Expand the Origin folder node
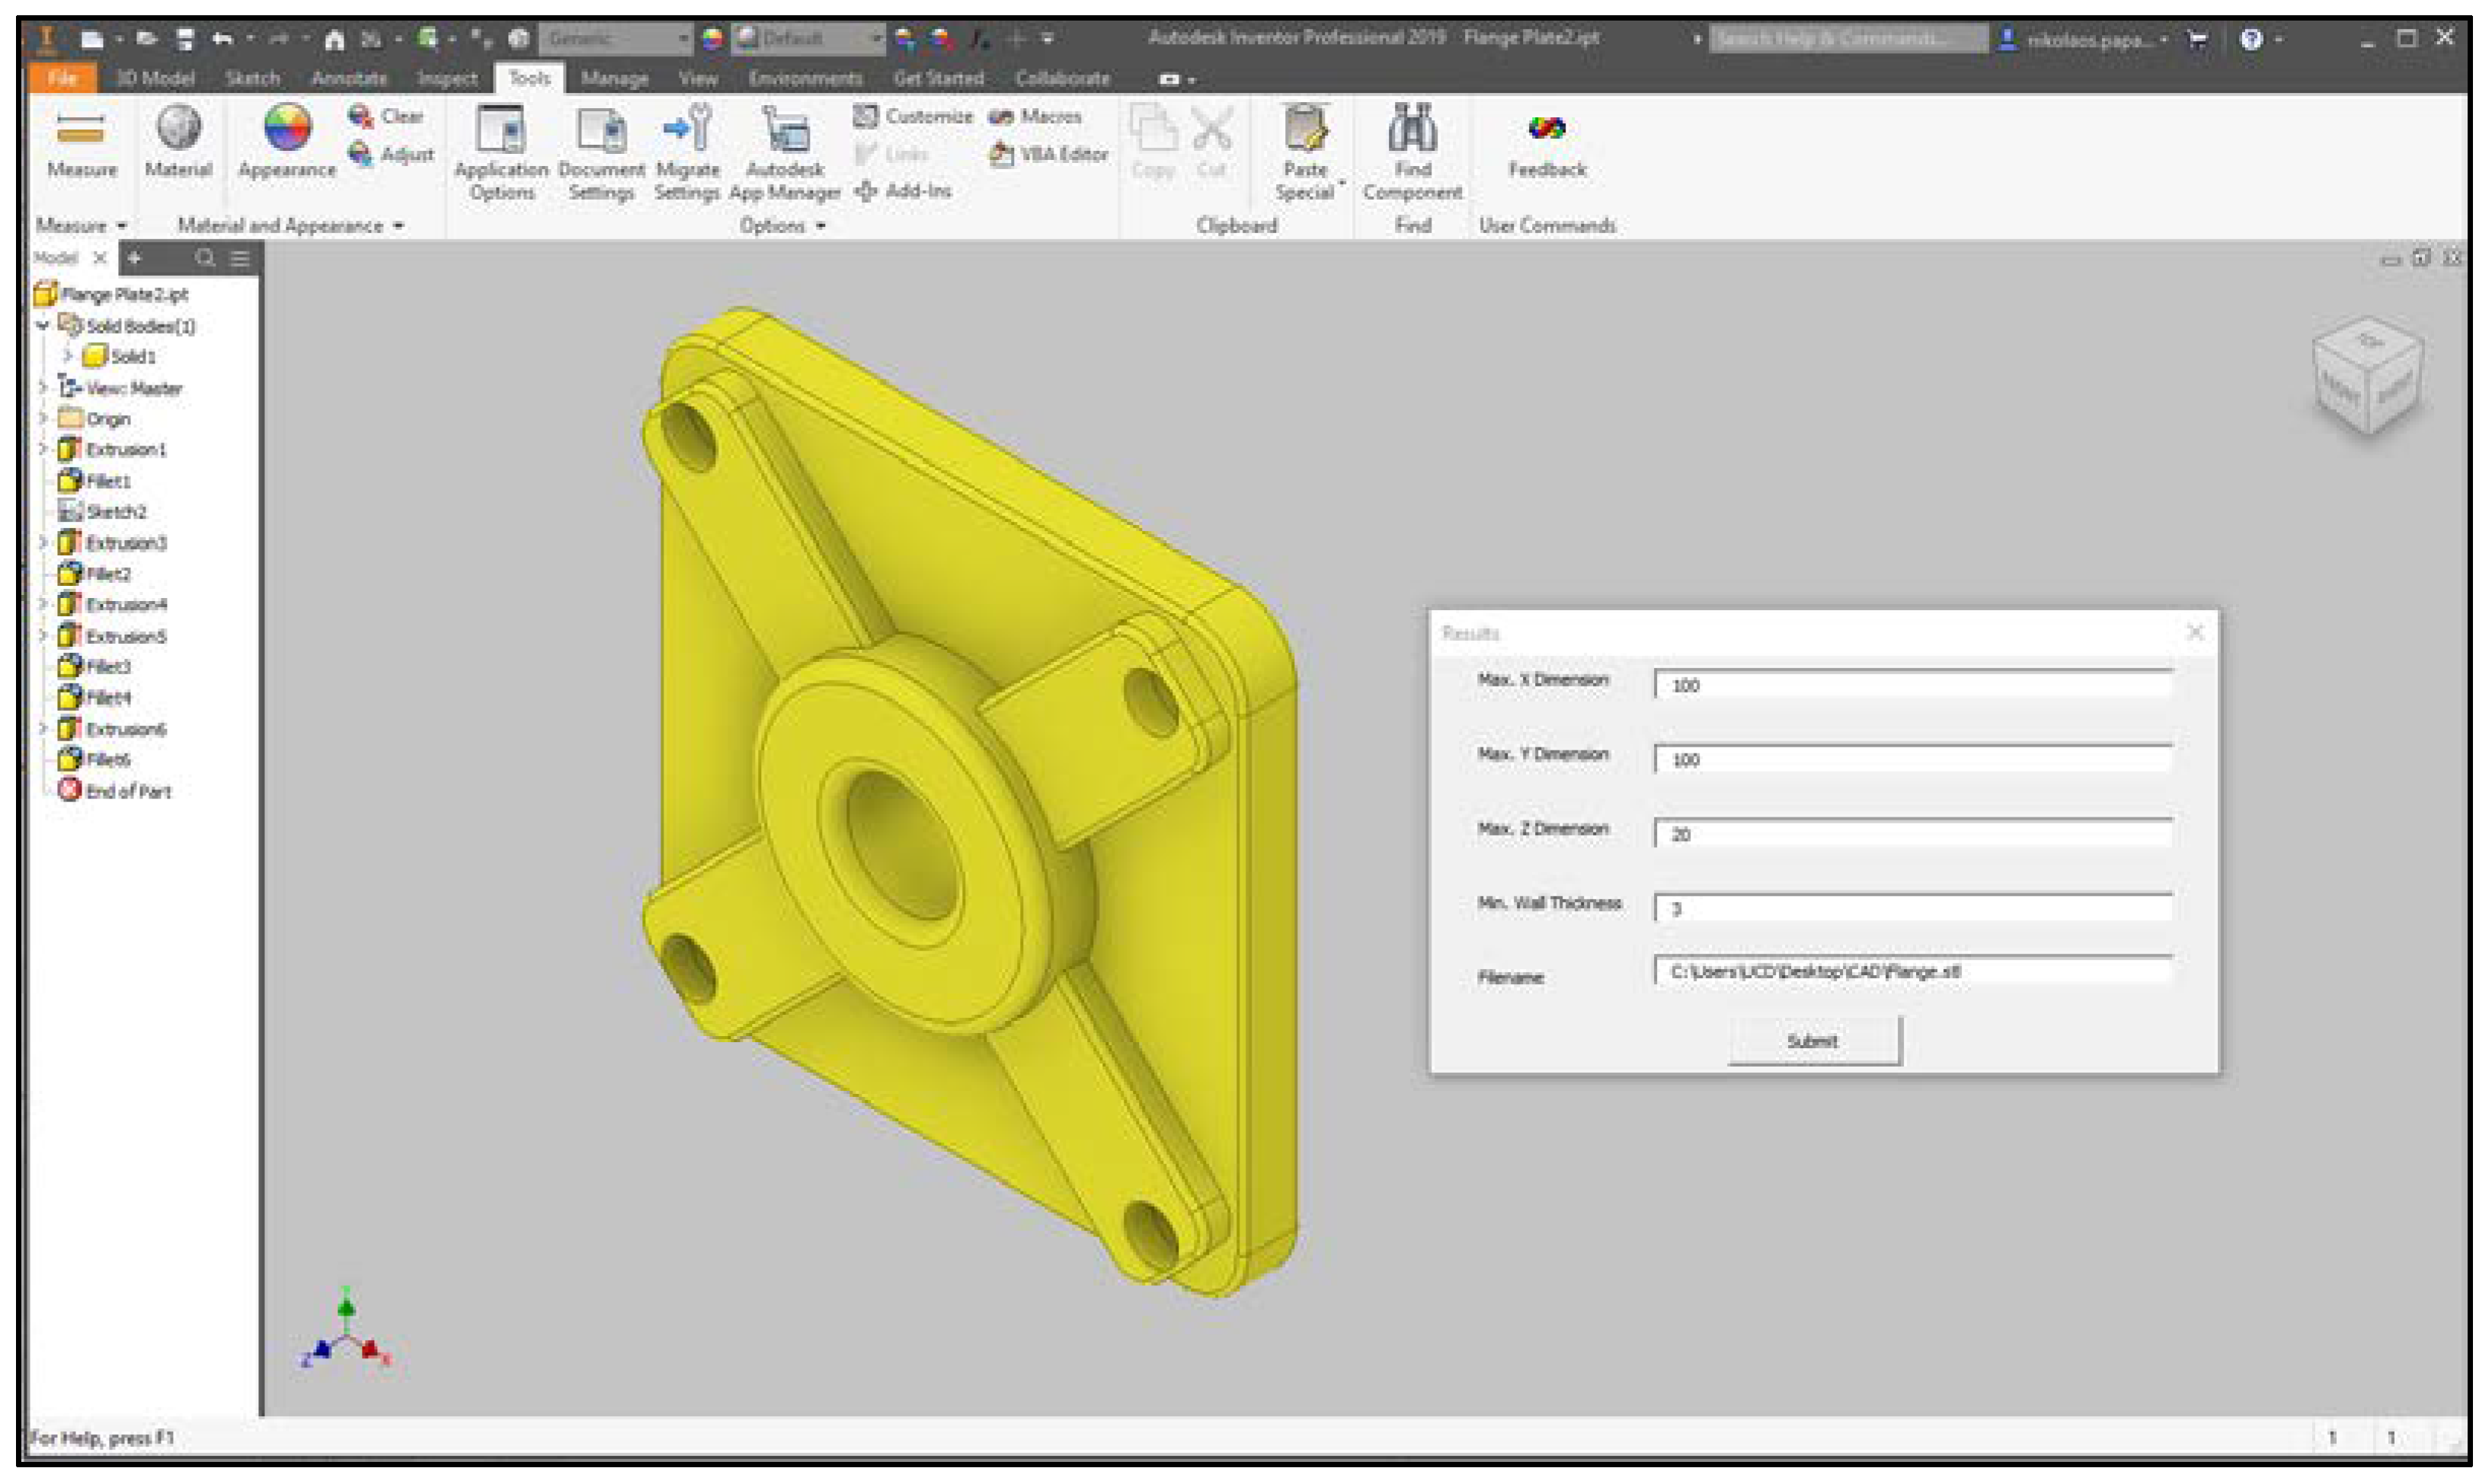Viewport: 2492px width, 1484px height. pos(43,419)
